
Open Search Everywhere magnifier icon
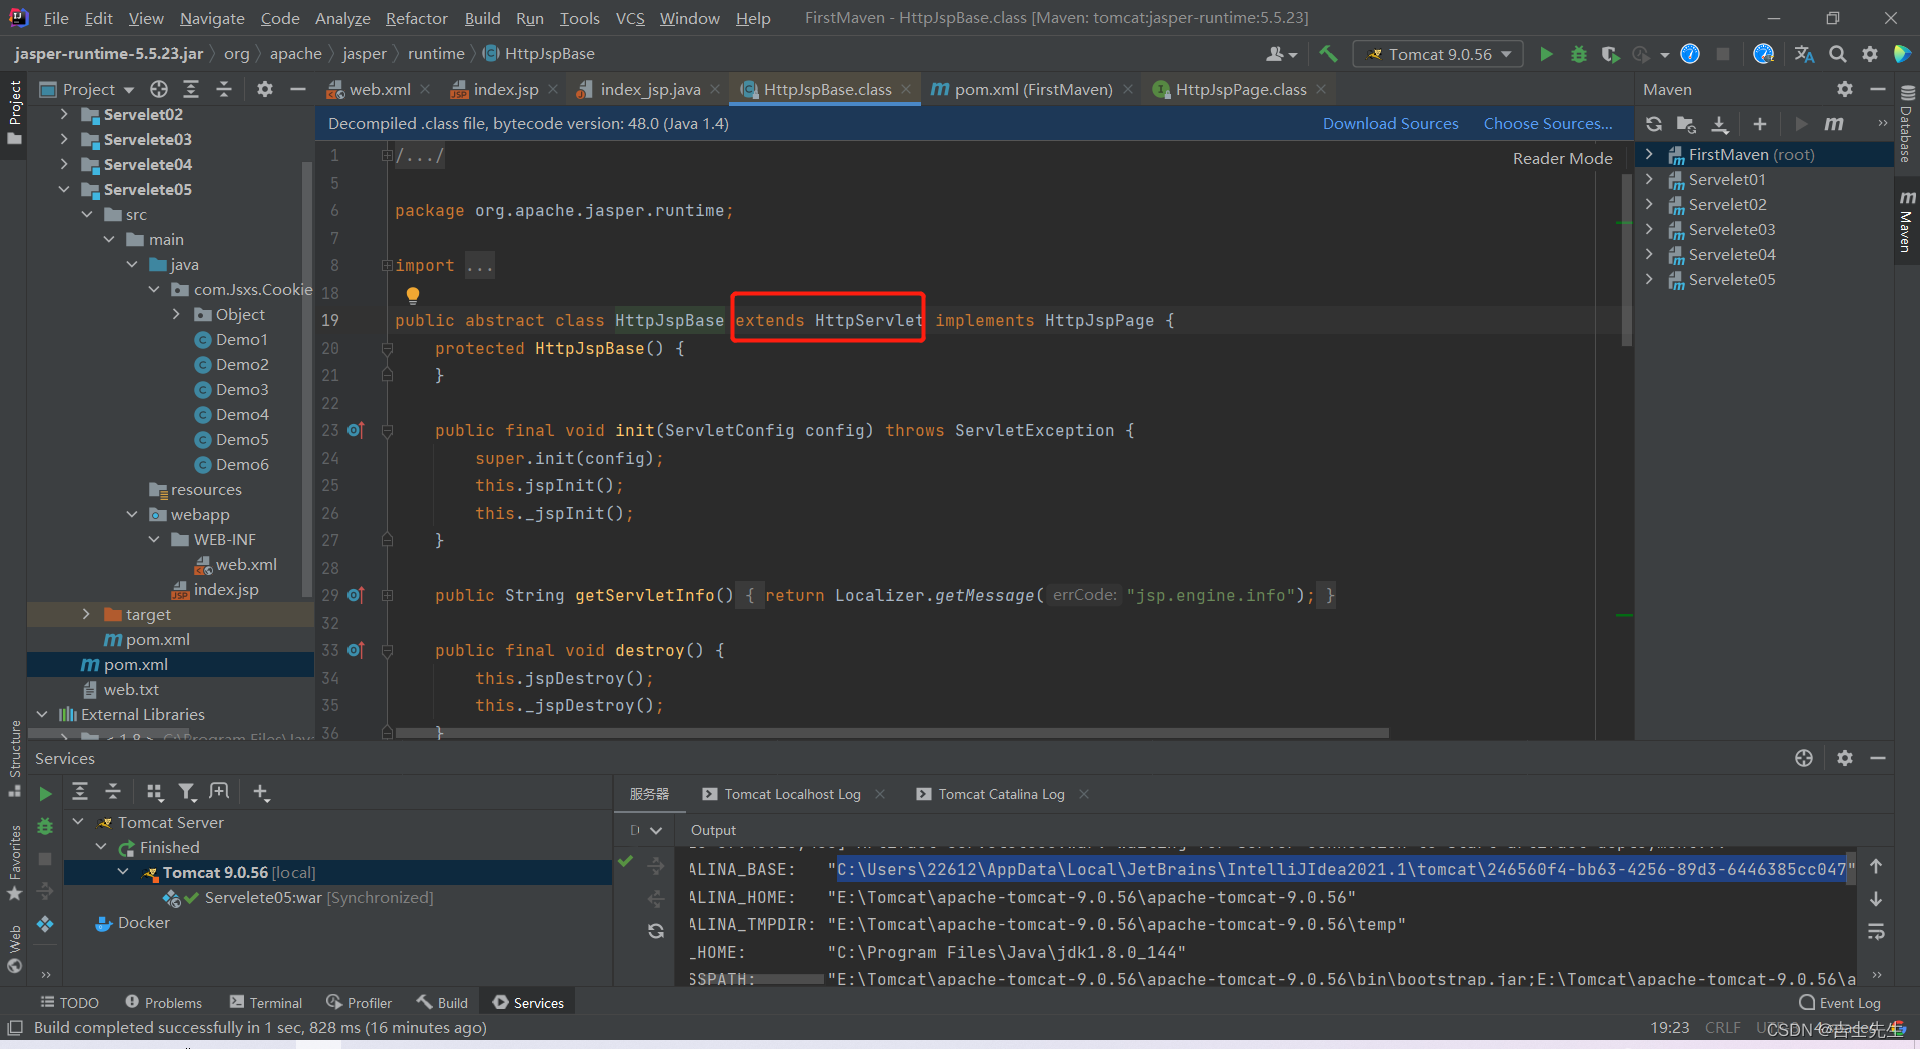coord(1837,54)
